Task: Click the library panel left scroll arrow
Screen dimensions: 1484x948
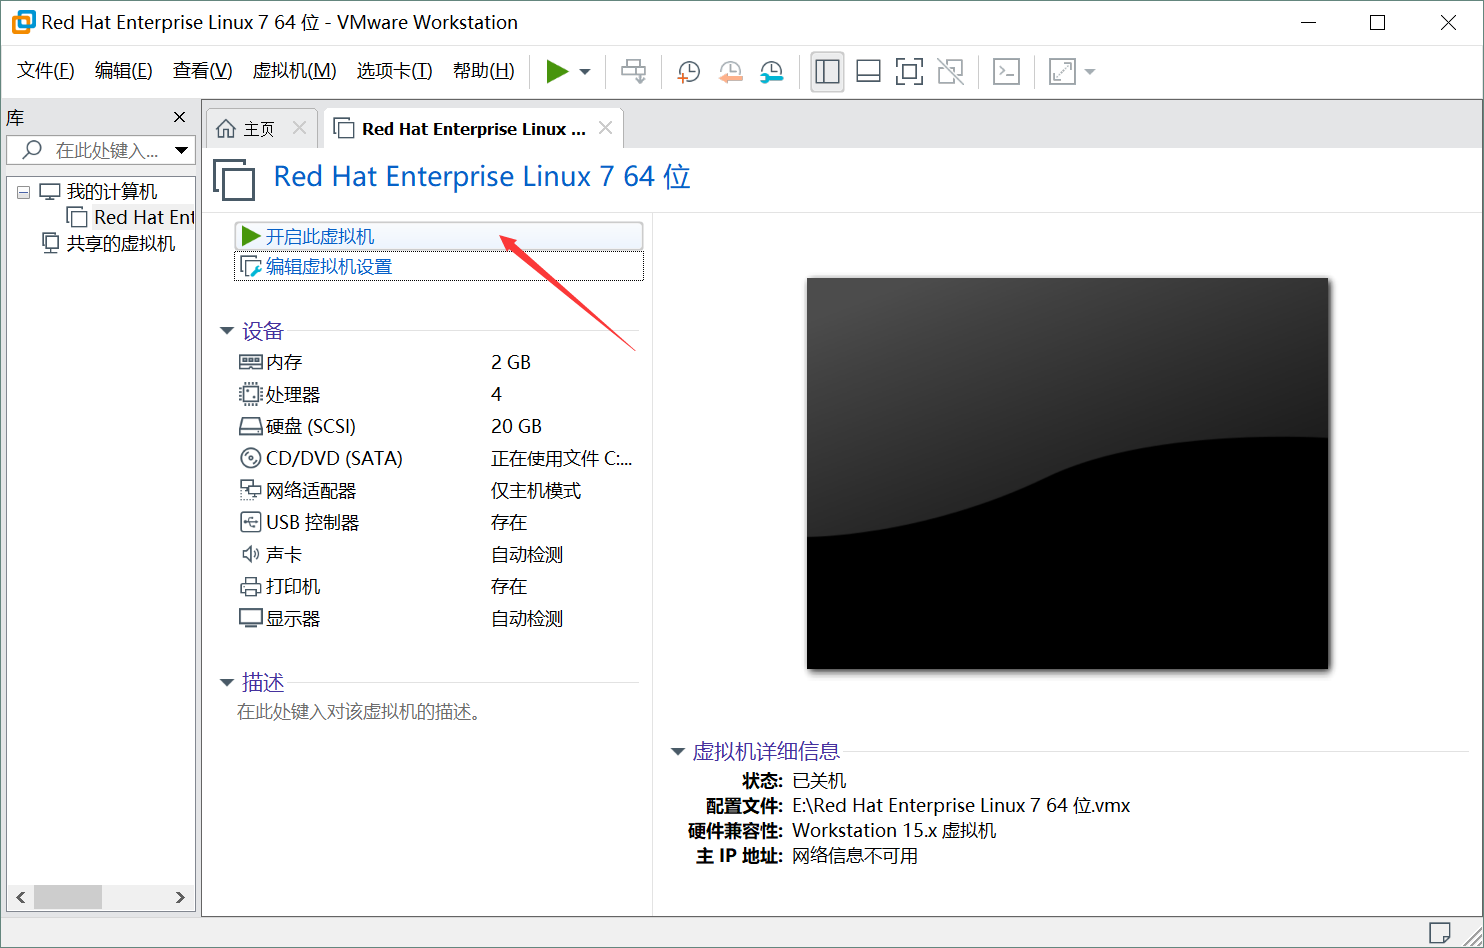Action: (x=21, y=897)
